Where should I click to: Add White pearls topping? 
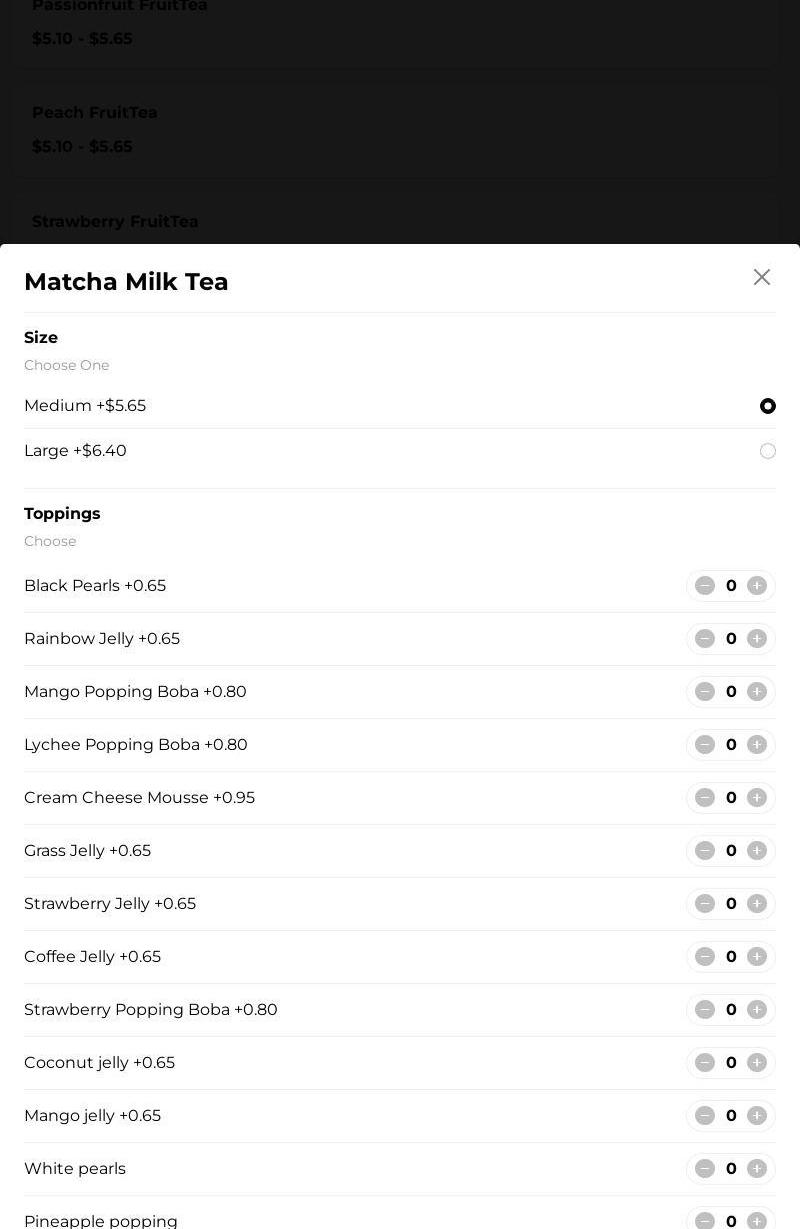coord(757,1169)
